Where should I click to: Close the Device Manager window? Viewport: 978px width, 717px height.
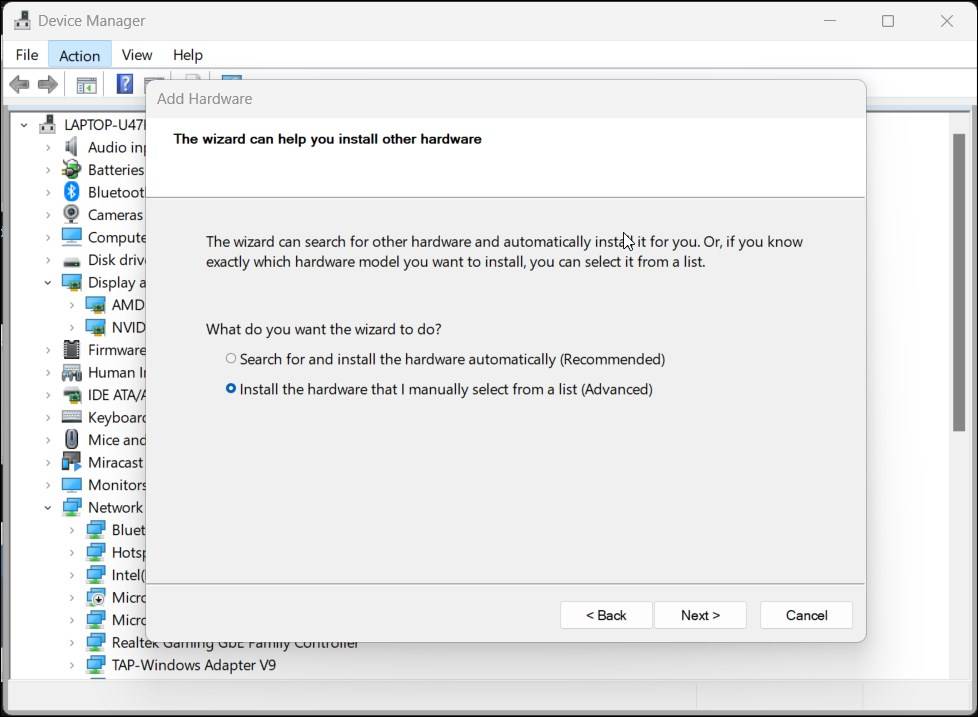point(946,21)
